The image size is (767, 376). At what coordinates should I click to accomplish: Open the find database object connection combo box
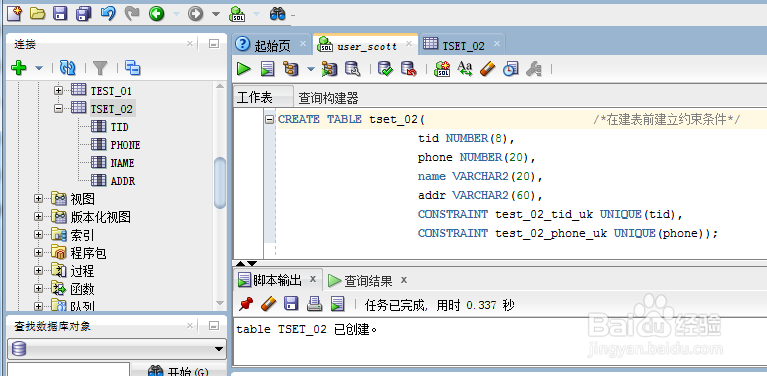pos(116,349)
